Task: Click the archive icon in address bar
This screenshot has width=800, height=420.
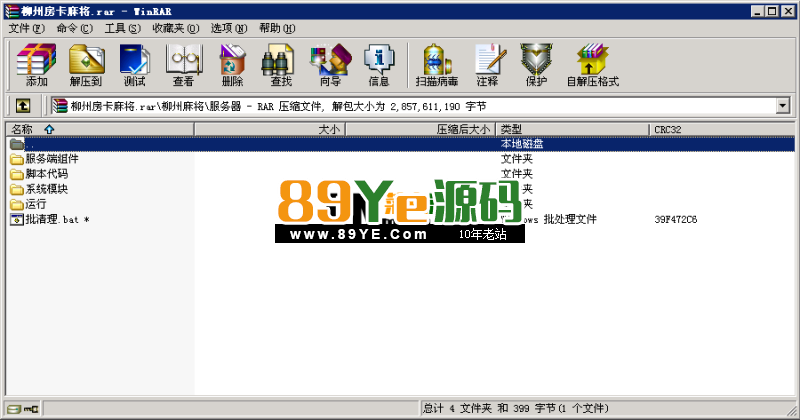Action: click(60, 106)
